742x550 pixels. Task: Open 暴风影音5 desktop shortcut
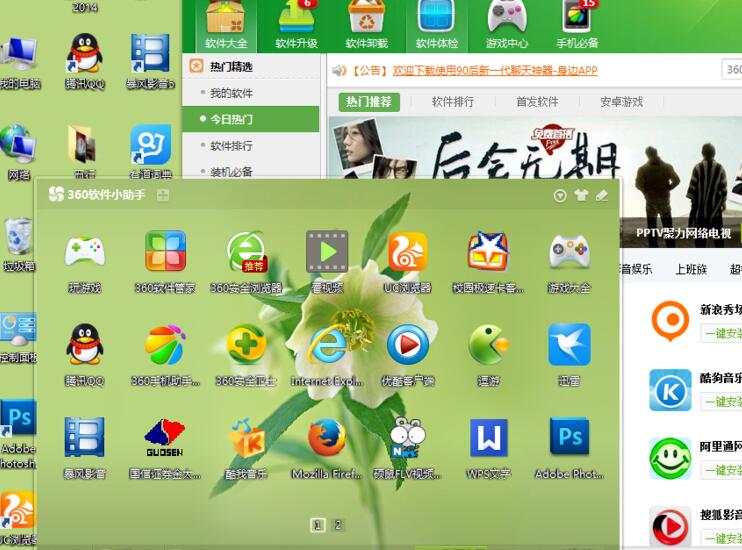[x=150, y=61]
